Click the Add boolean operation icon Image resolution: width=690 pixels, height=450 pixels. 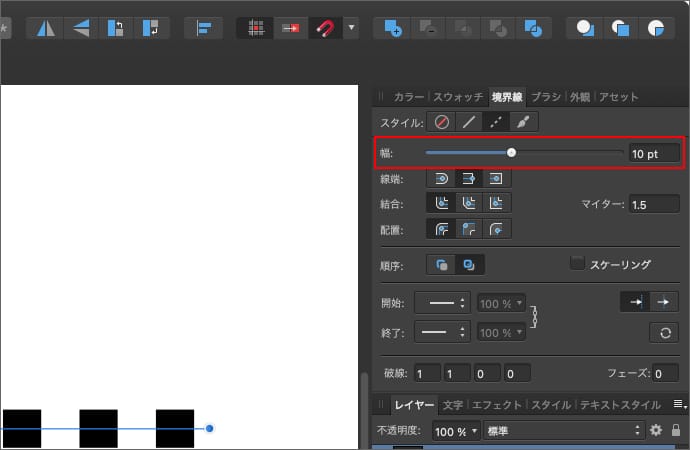tap(391, 28)
